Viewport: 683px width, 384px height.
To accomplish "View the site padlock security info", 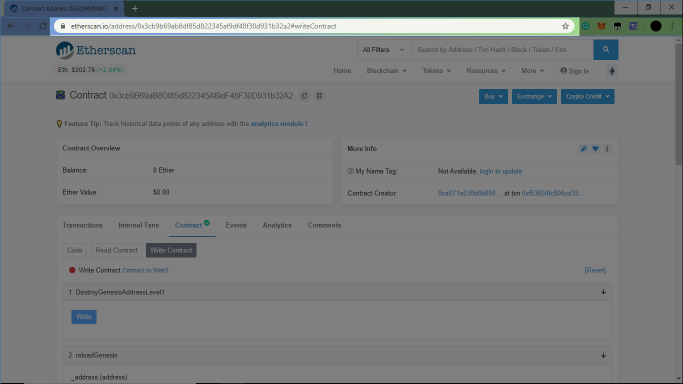I will click(x=63, y=26).
